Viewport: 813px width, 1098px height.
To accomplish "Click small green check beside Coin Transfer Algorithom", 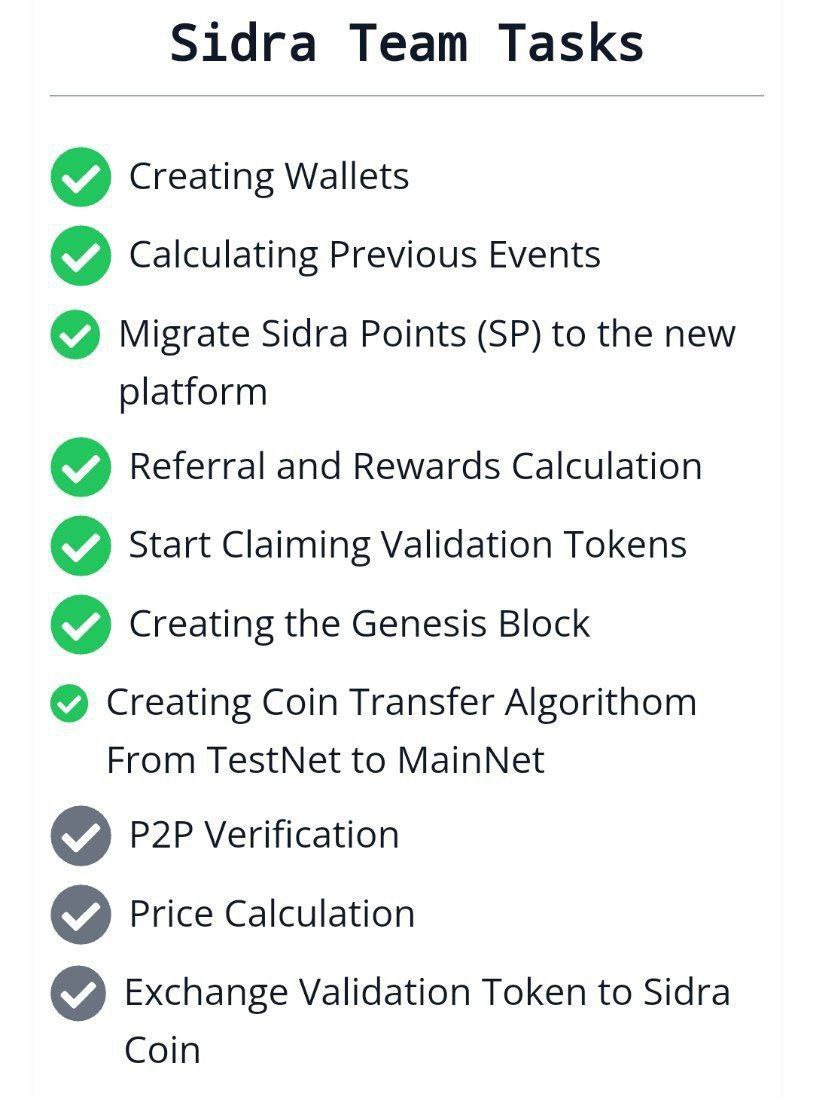I will [69, 703].
